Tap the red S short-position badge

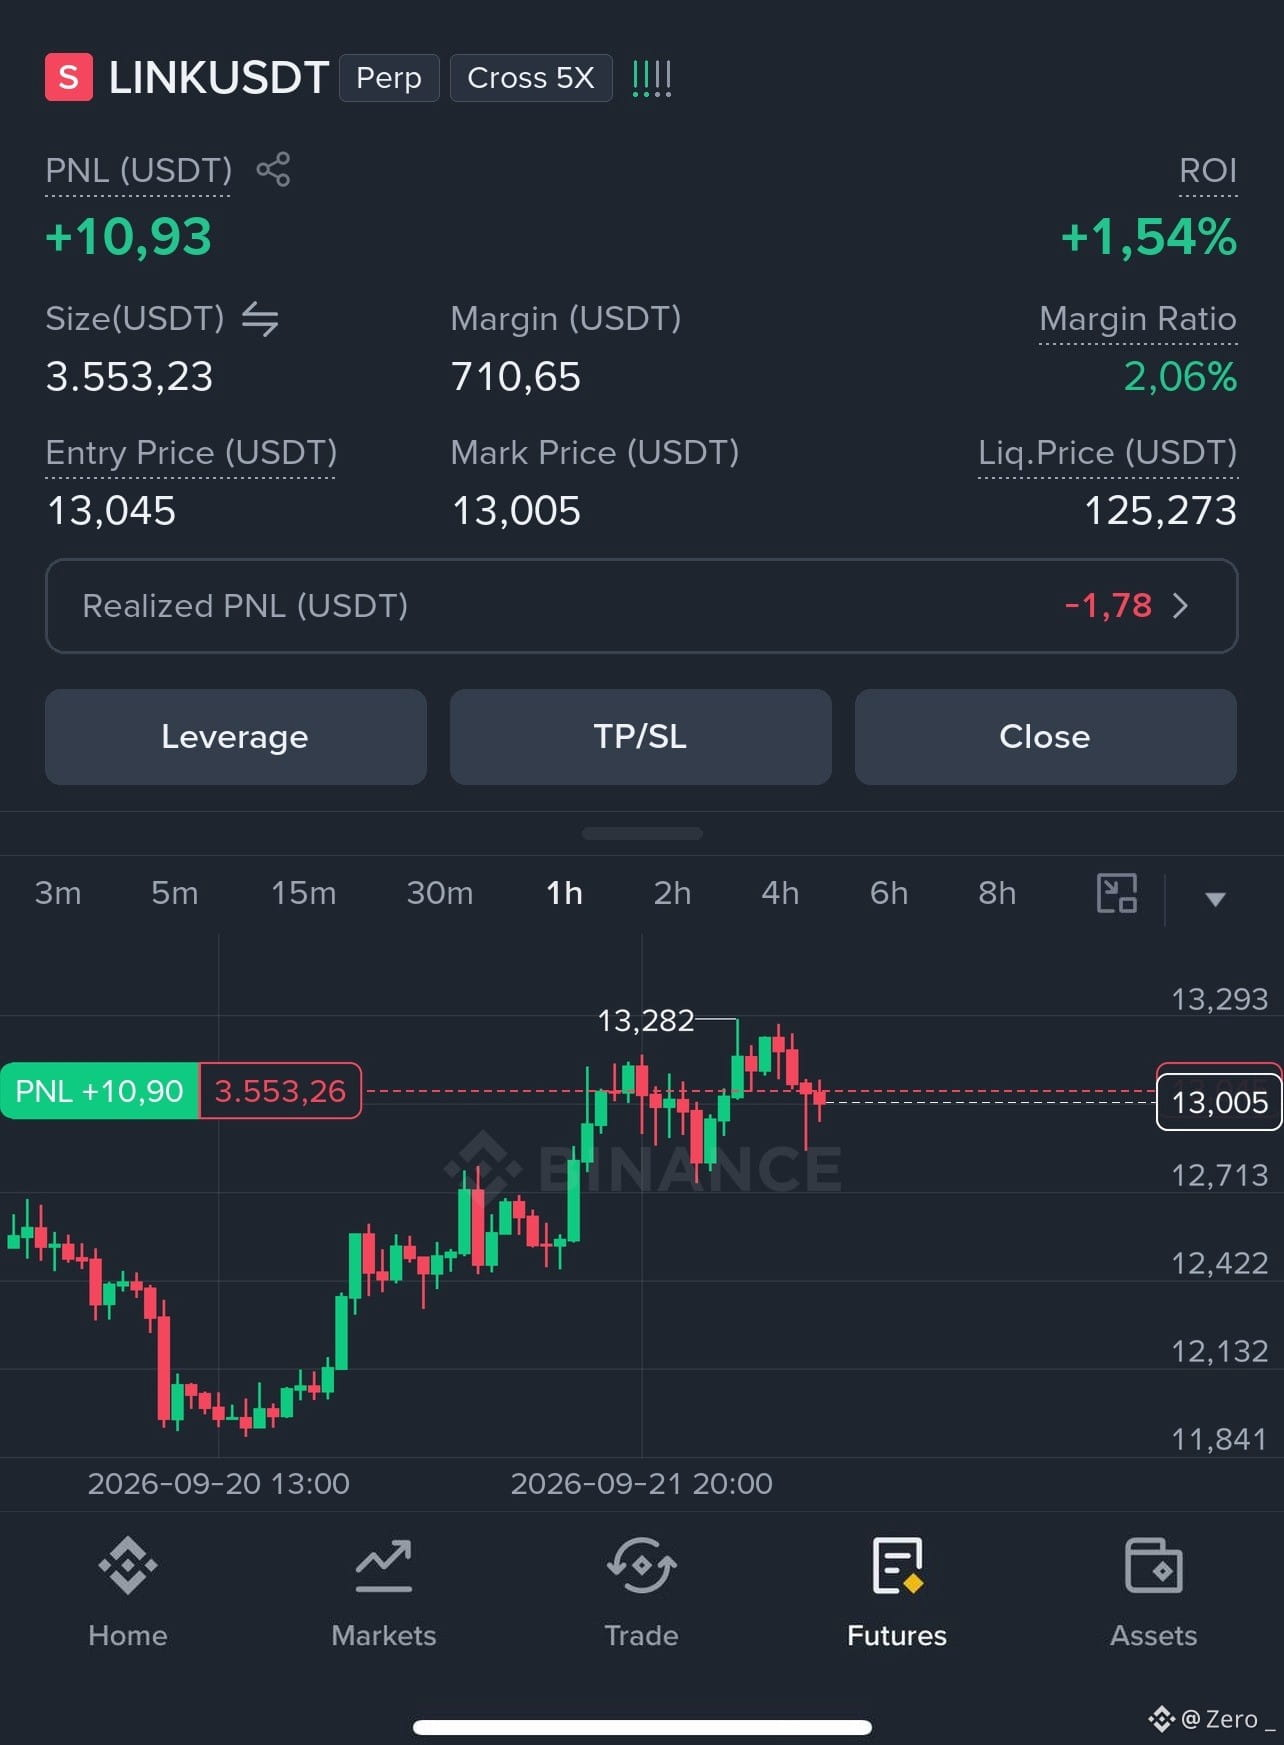[69, 77]
